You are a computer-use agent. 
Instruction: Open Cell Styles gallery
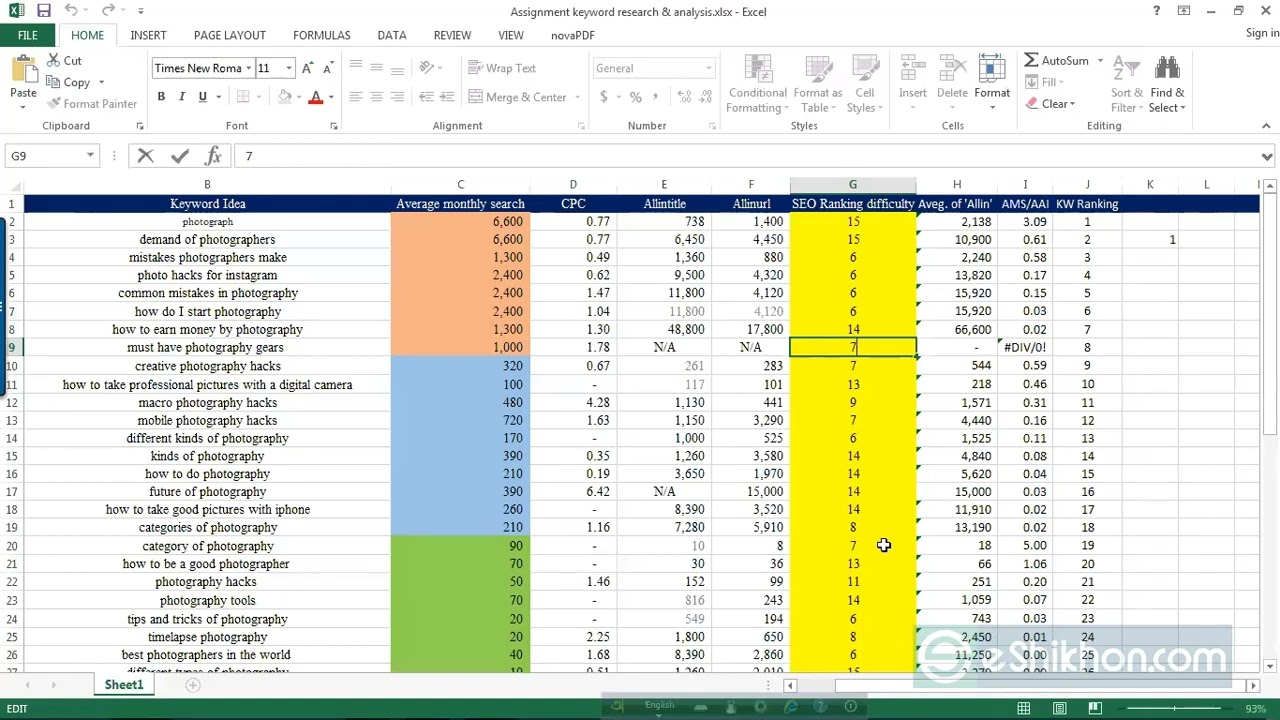(x=864, y=85)
